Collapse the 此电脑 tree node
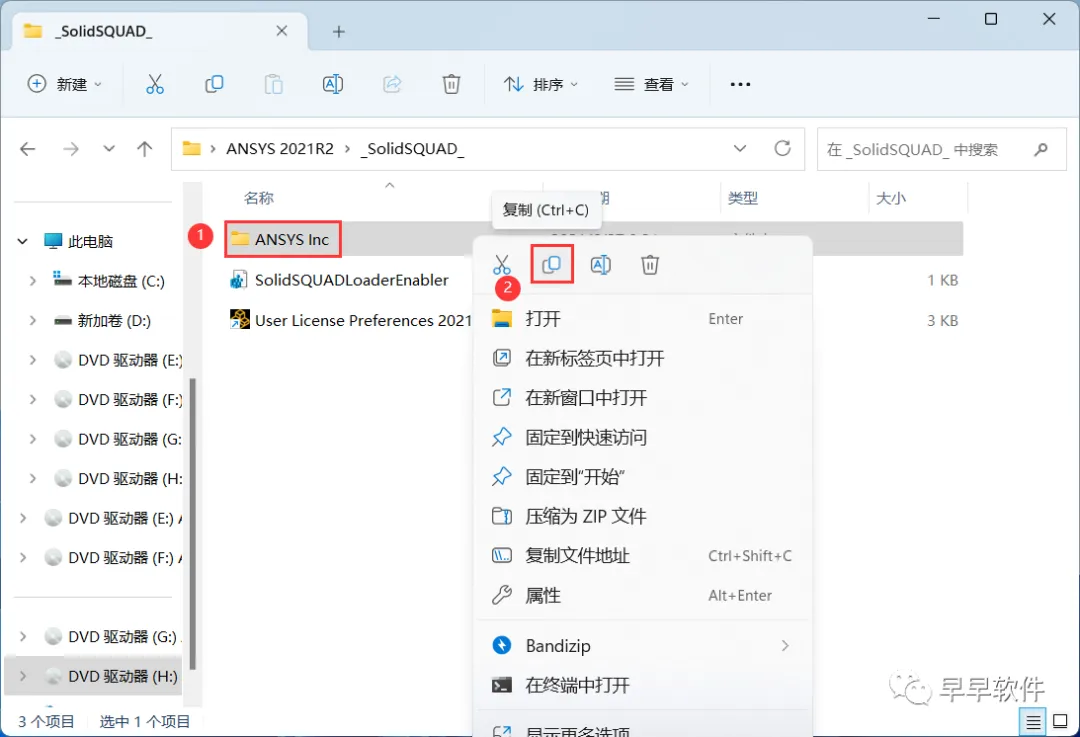The height and width of the screenshot is (737, 1080). (23, 241)
